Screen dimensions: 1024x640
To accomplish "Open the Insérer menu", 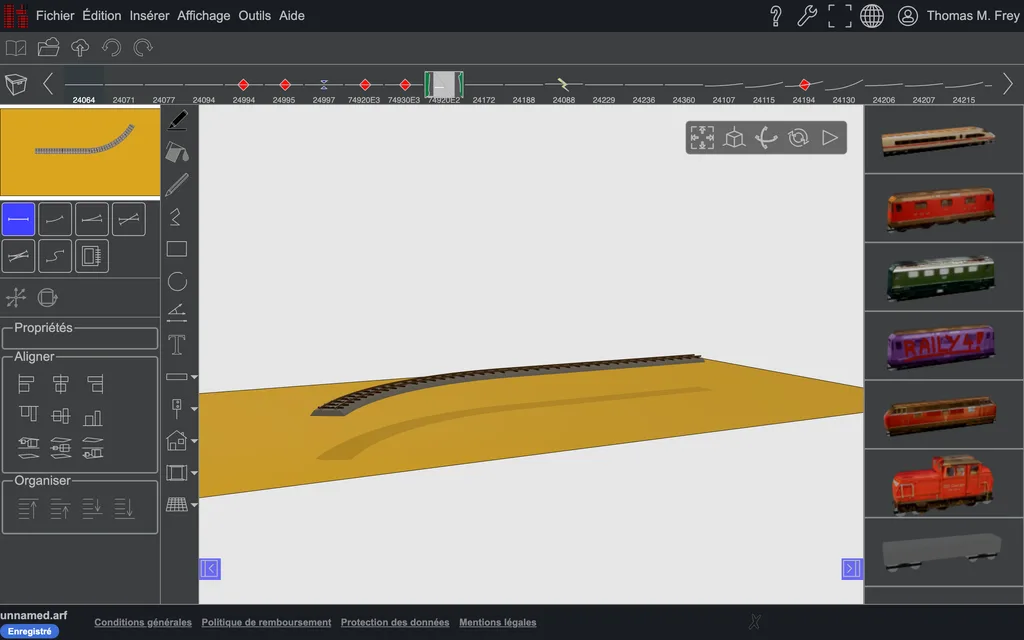I will coord(149,16).
